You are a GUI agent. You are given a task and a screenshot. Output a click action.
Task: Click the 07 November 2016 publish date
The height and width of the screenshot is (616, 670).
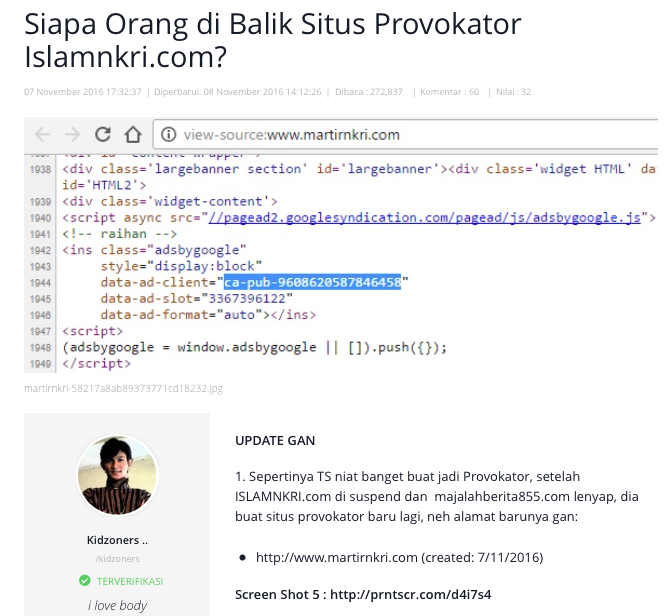(82, 92)
